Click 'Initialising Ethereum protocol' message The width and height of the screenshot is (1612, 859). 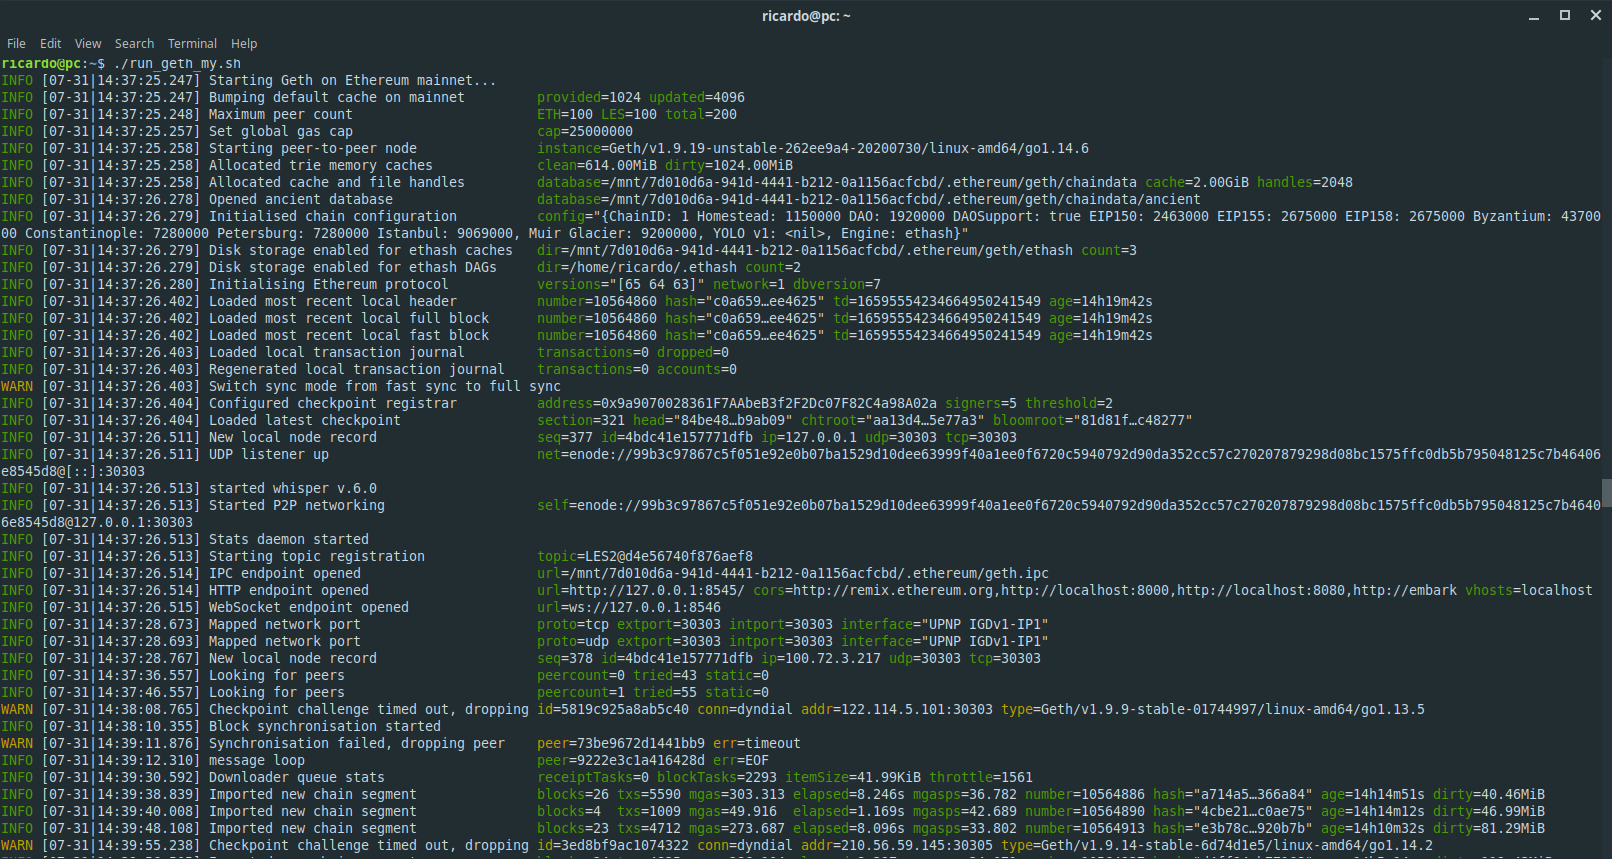[329, 284]
